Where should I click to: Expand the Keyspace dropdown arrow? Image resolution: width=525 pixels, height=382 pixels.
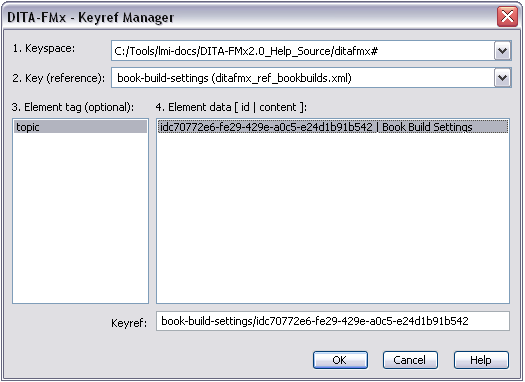pos(502,51)
